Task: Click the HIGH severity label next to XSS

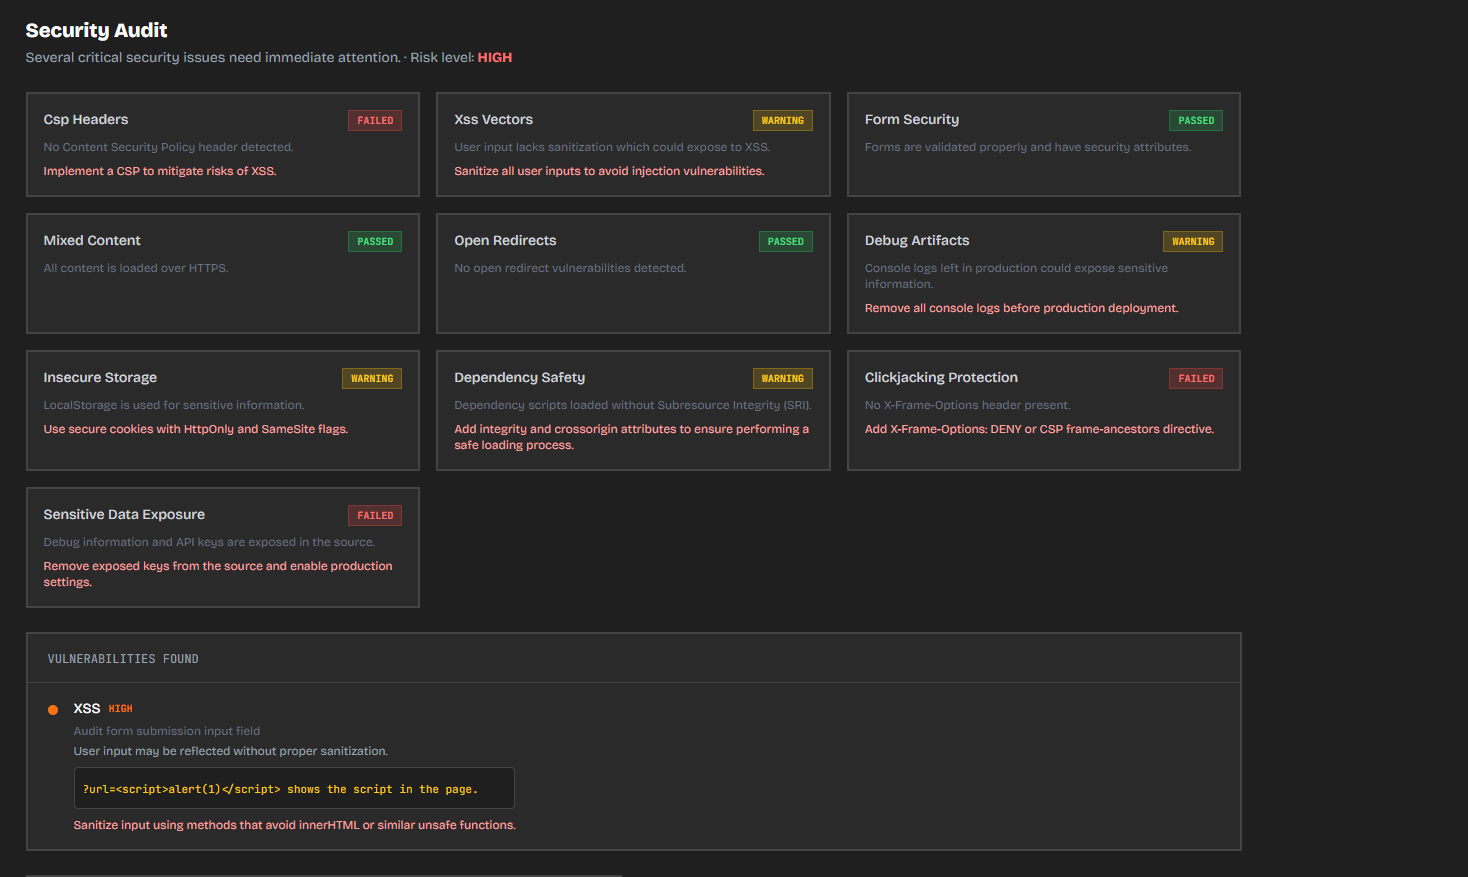Action: [120, 708]
